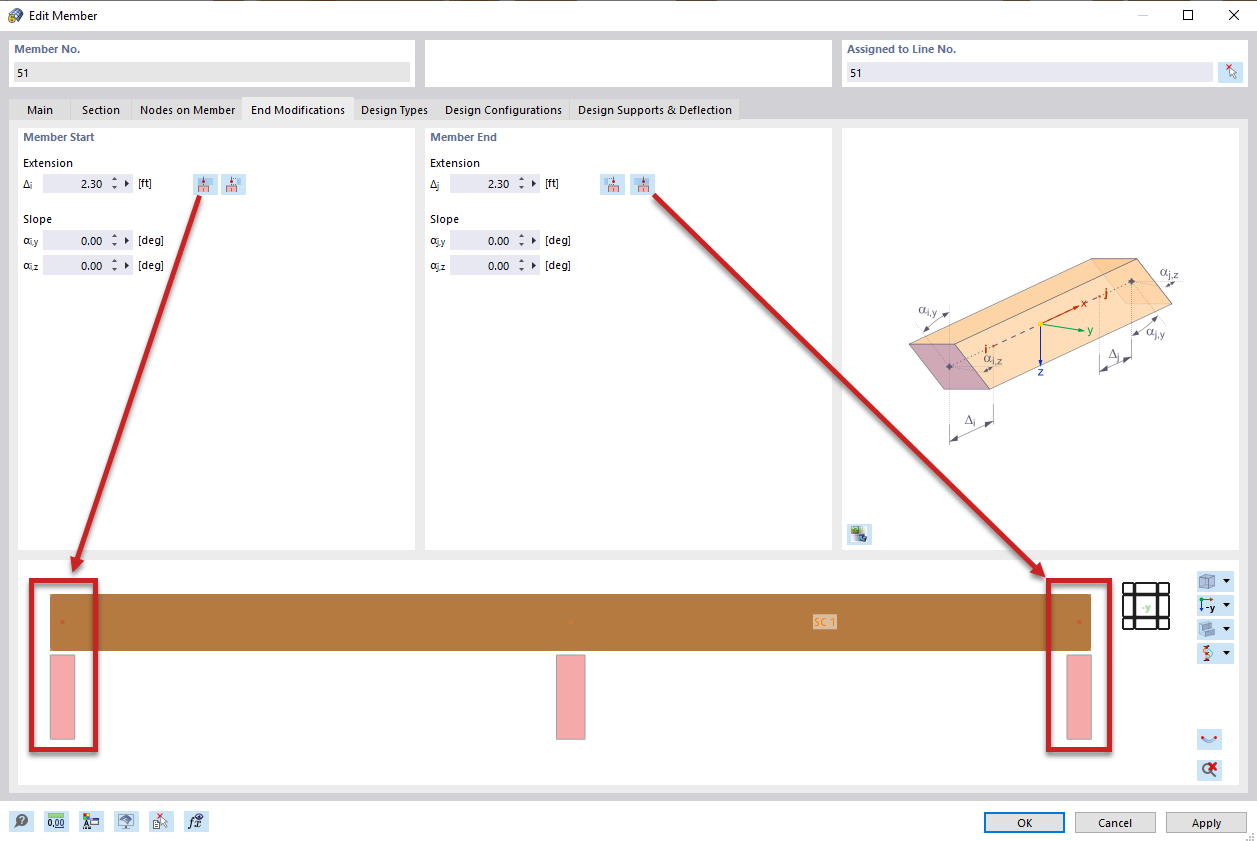
Task: Open the Help icon in the bottom toolbar
Action: click(20, 821)
